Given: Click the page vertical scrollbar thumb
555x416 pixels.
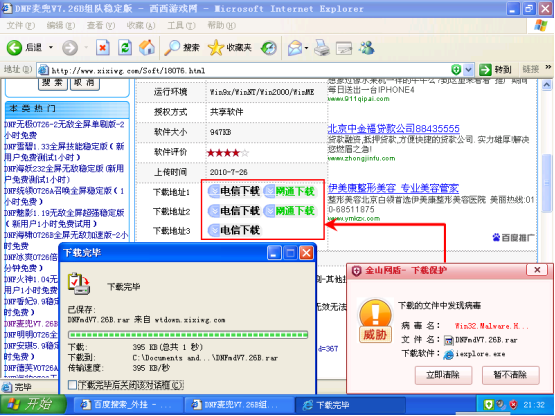Looking at the screenshot, I should [547, 183].
